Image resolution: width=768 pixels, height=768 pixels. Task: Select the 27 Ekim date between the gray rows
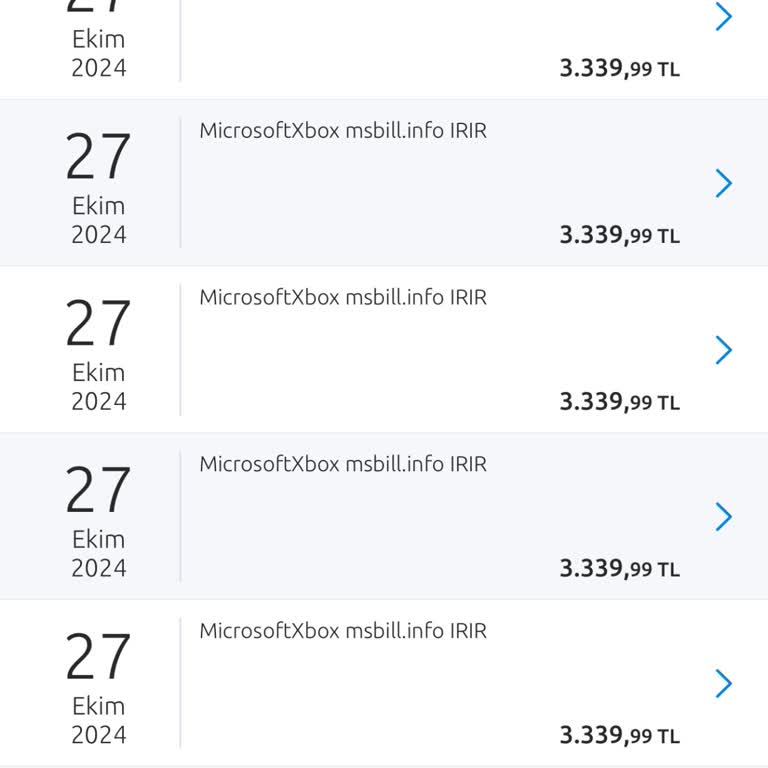point(98,340)
